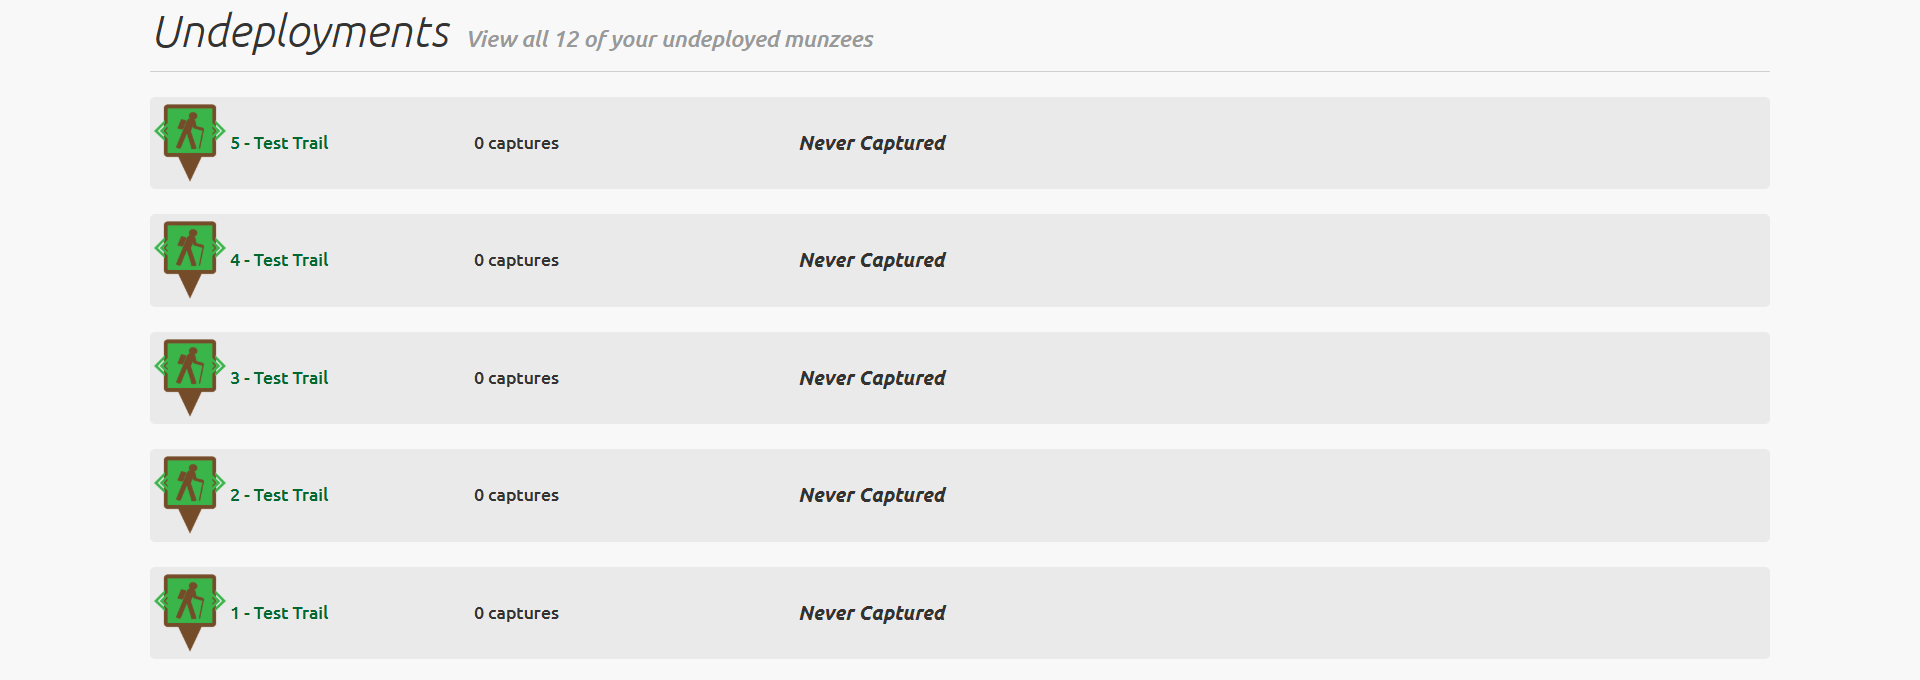
Task: Open the "3 - Test Trail" munzee link
Action: [x=279, y=378]
